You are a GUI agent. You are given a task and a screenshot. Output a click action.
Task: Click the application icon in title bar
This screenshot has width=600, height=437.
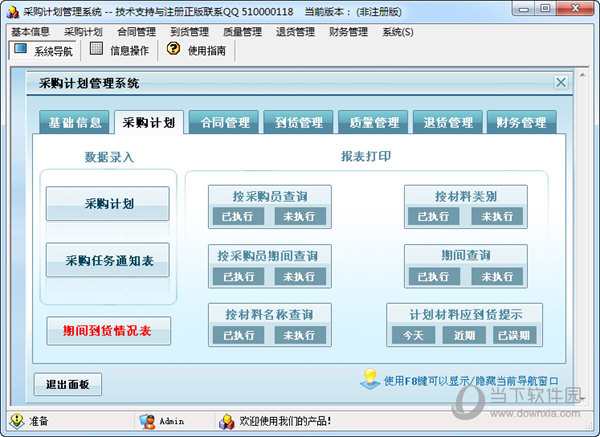point(13,12)
